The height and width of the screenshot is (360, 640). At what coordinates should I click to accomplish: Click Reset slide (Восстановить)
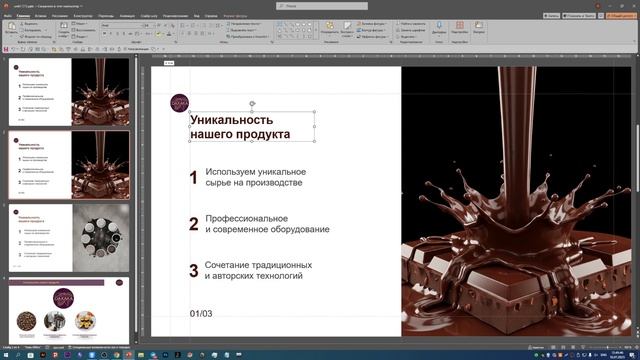(84, 30)
